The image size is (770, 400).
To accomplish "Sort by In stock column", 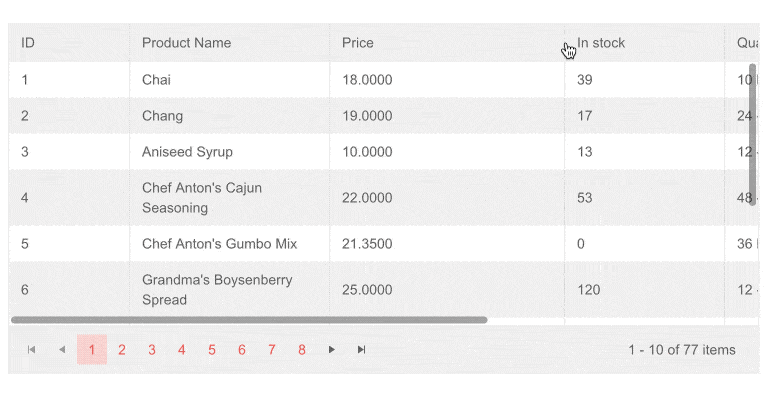I will [601, 43].
